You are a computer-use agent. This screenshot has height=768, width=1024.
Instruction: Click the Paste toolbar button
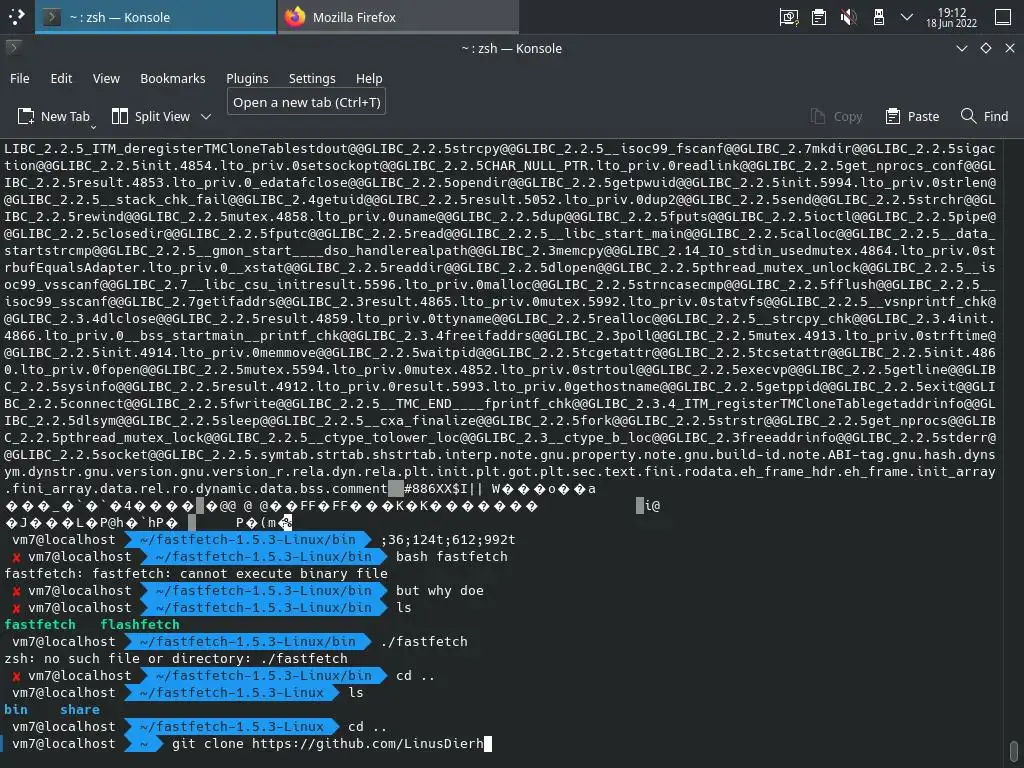pyautogui.click(x=912, y=116)
